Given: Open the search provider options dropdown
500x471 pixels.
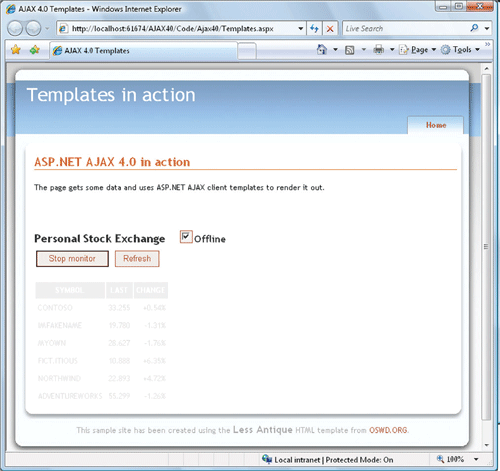Looking at the screenshot, I should [487, 29].
